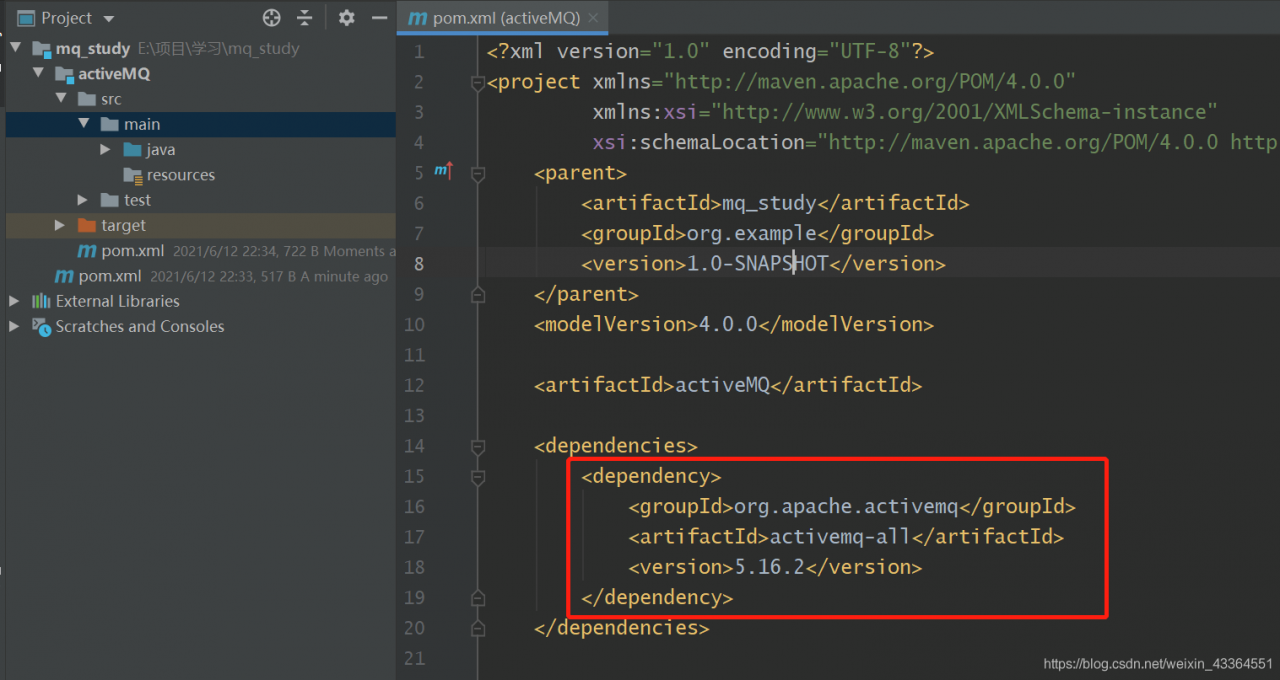The width and height of the screenshot is (1280, 680).
Task: Expand the java folder arrow
Action: 106,149
